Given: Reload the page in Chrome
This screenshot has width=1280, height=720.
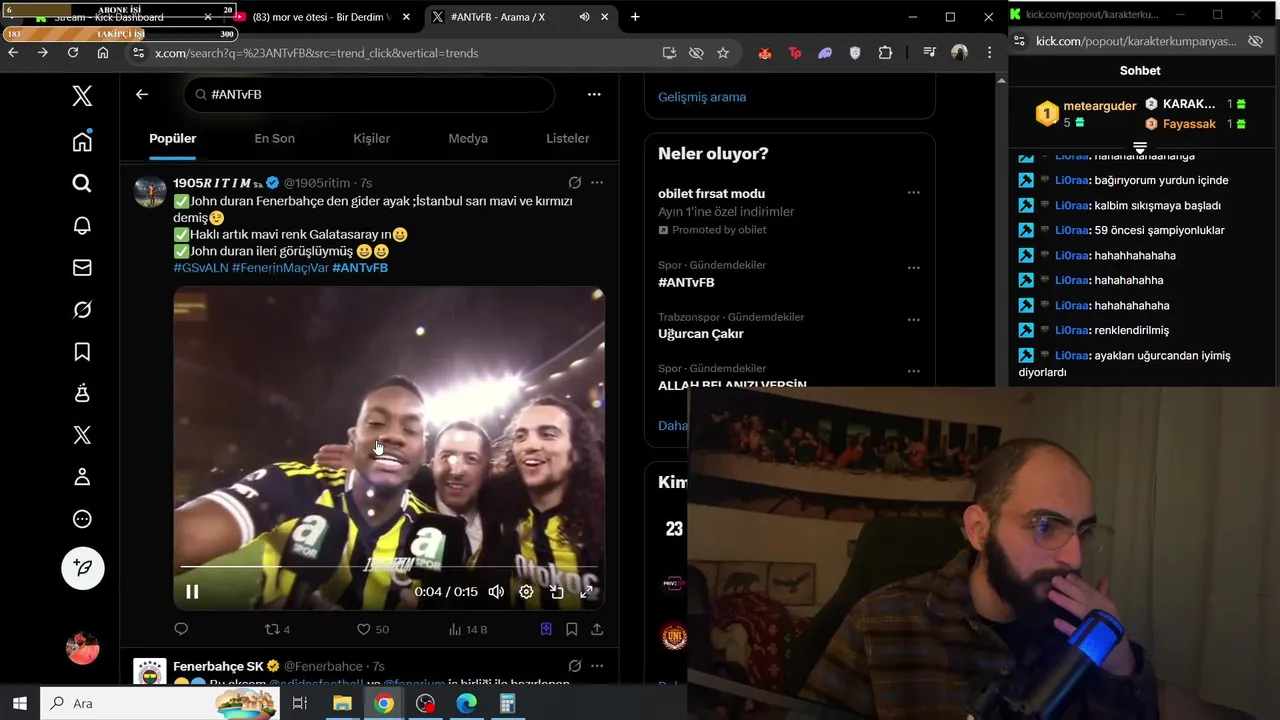Looking at the screenshot, I should click(x=73, y=53).
